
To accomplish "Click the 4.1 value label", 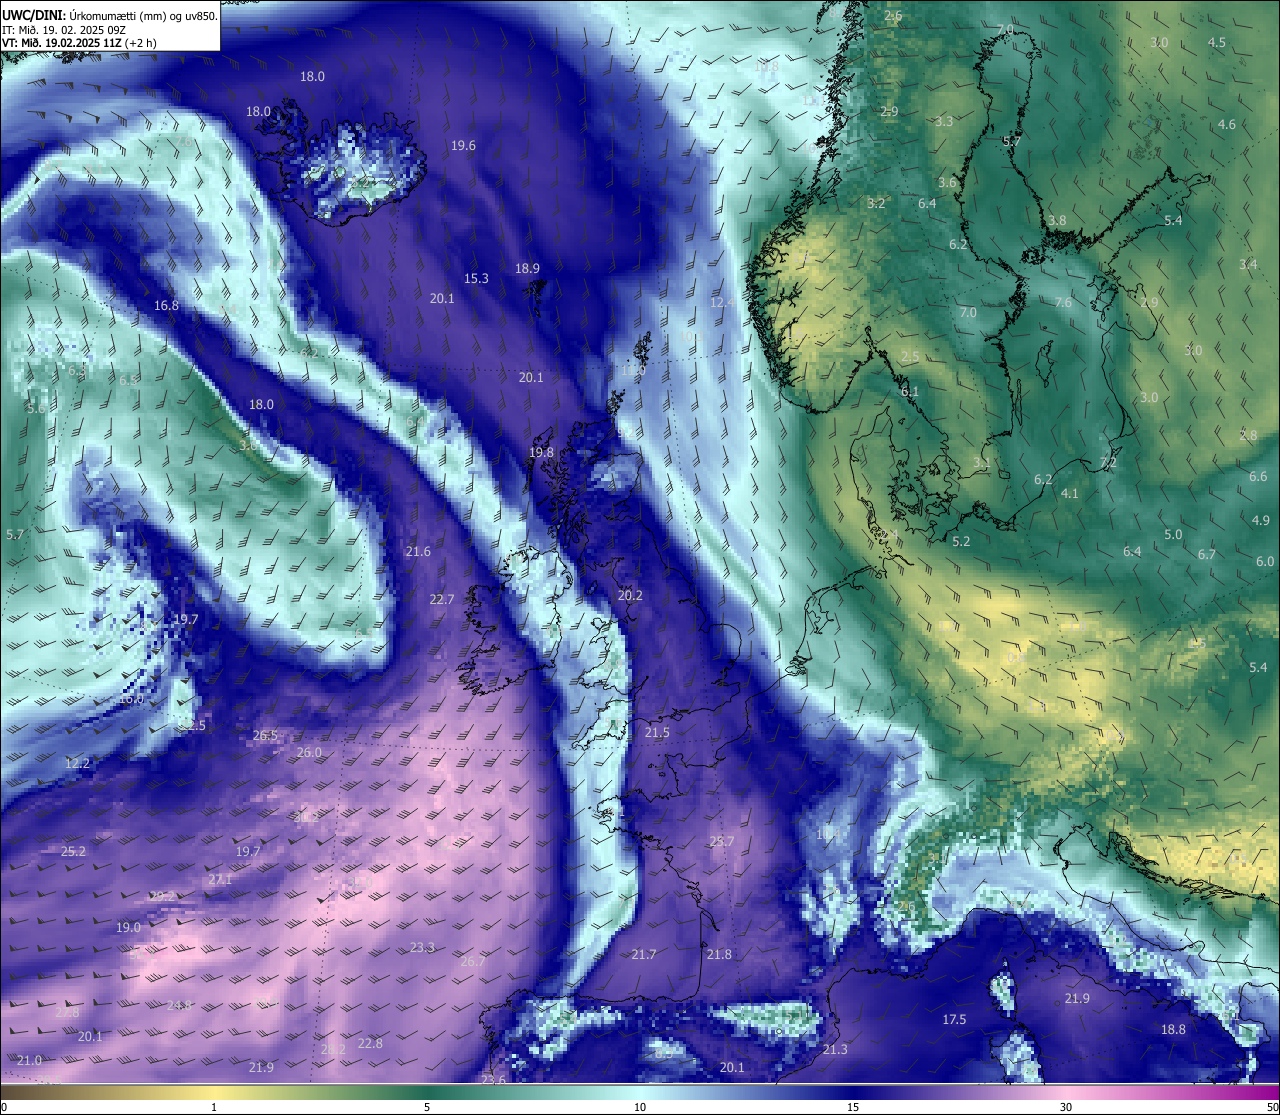I will pos(1070,493).
